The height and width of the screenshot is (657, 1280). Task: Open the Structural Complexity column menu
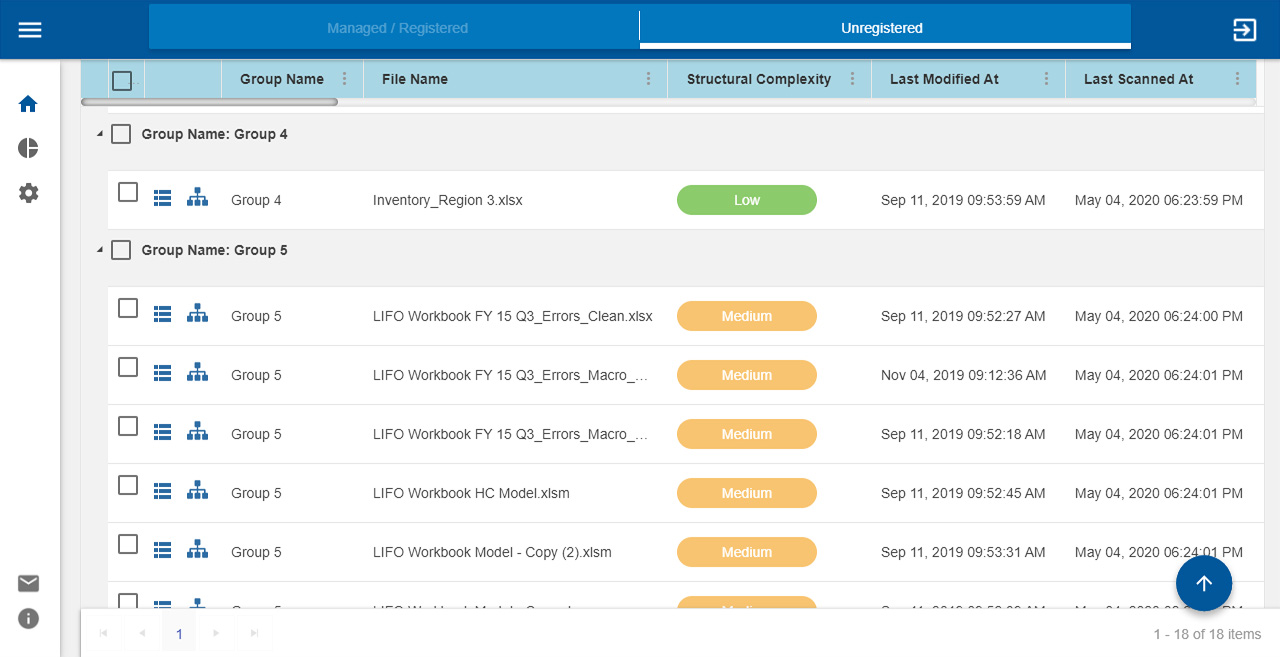852,79
